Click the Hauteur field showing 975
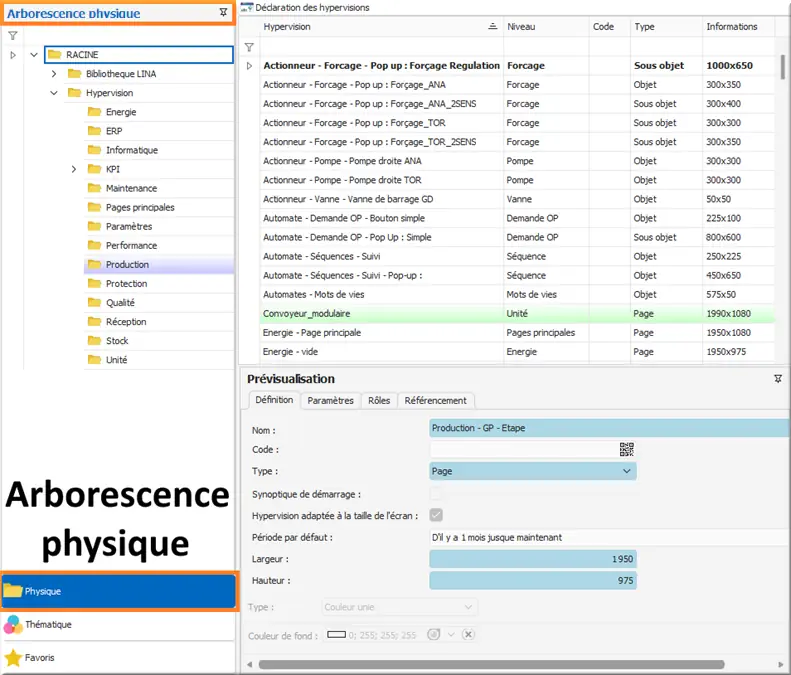791x675 pixels. click(533, 581)
